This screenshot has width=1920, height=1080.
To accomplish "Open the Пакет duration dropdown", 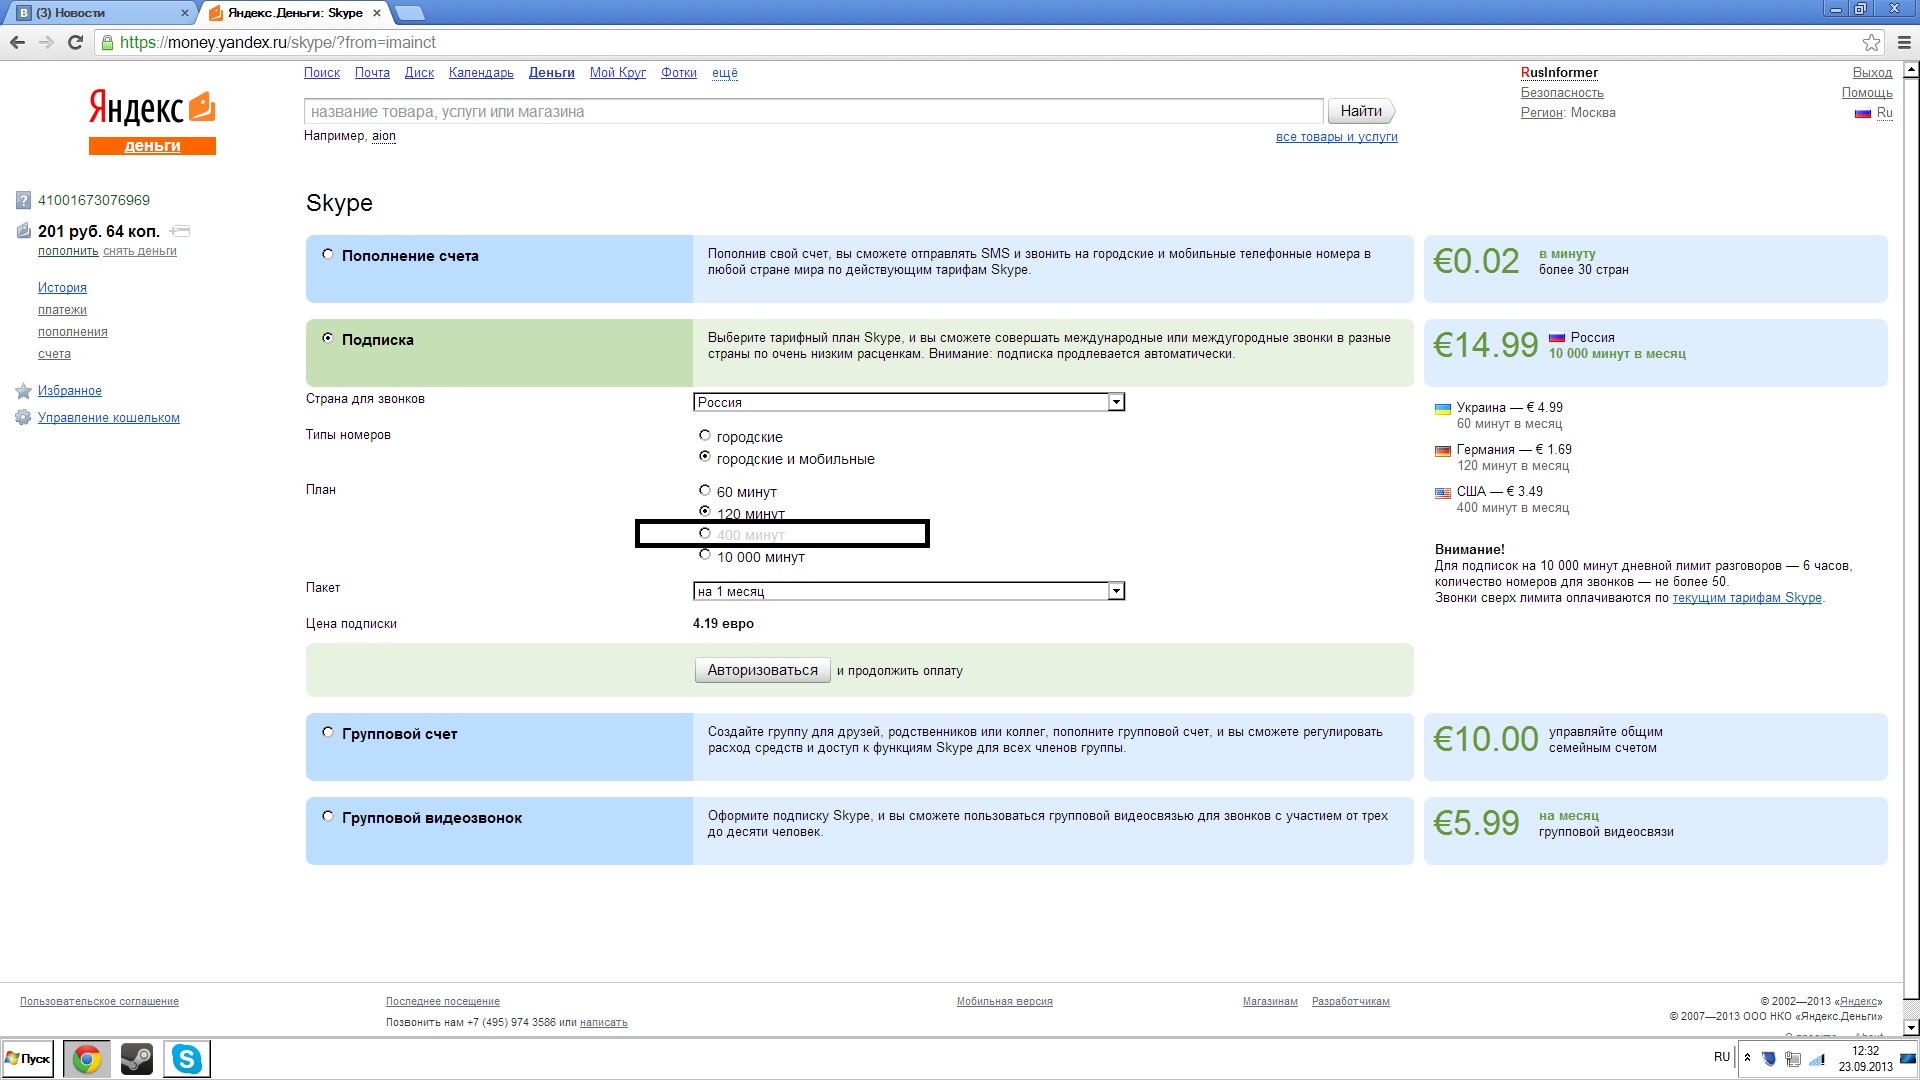I will click(x=909, y=591).
